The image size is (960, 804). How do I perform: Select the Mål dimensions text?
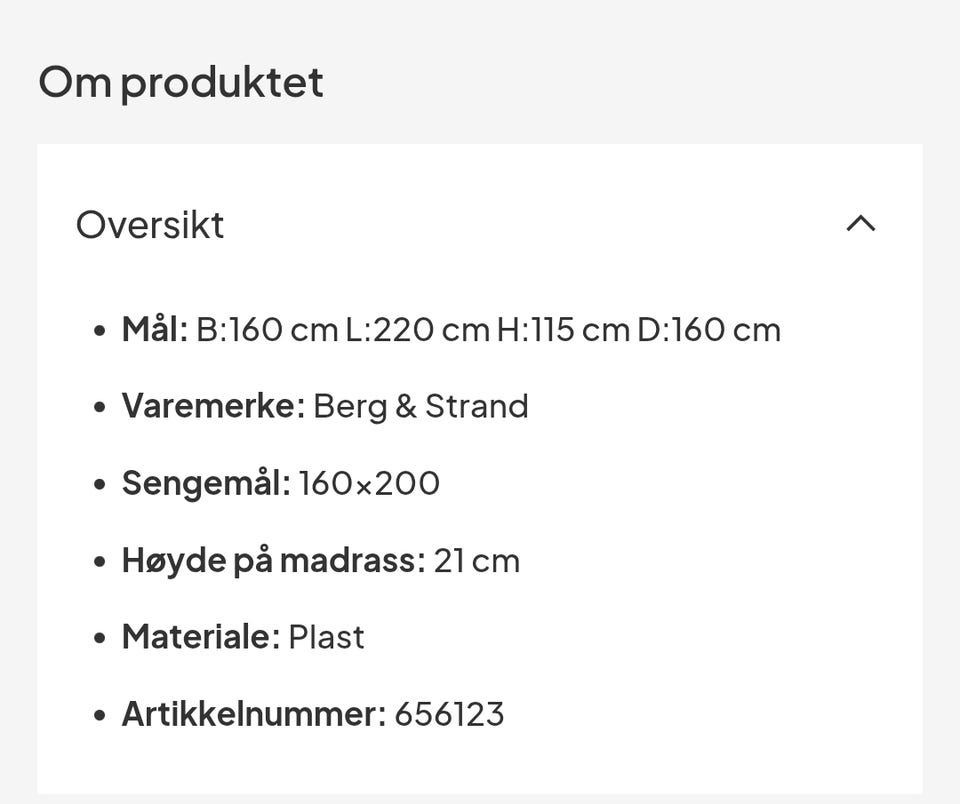(x=485, y=329)
